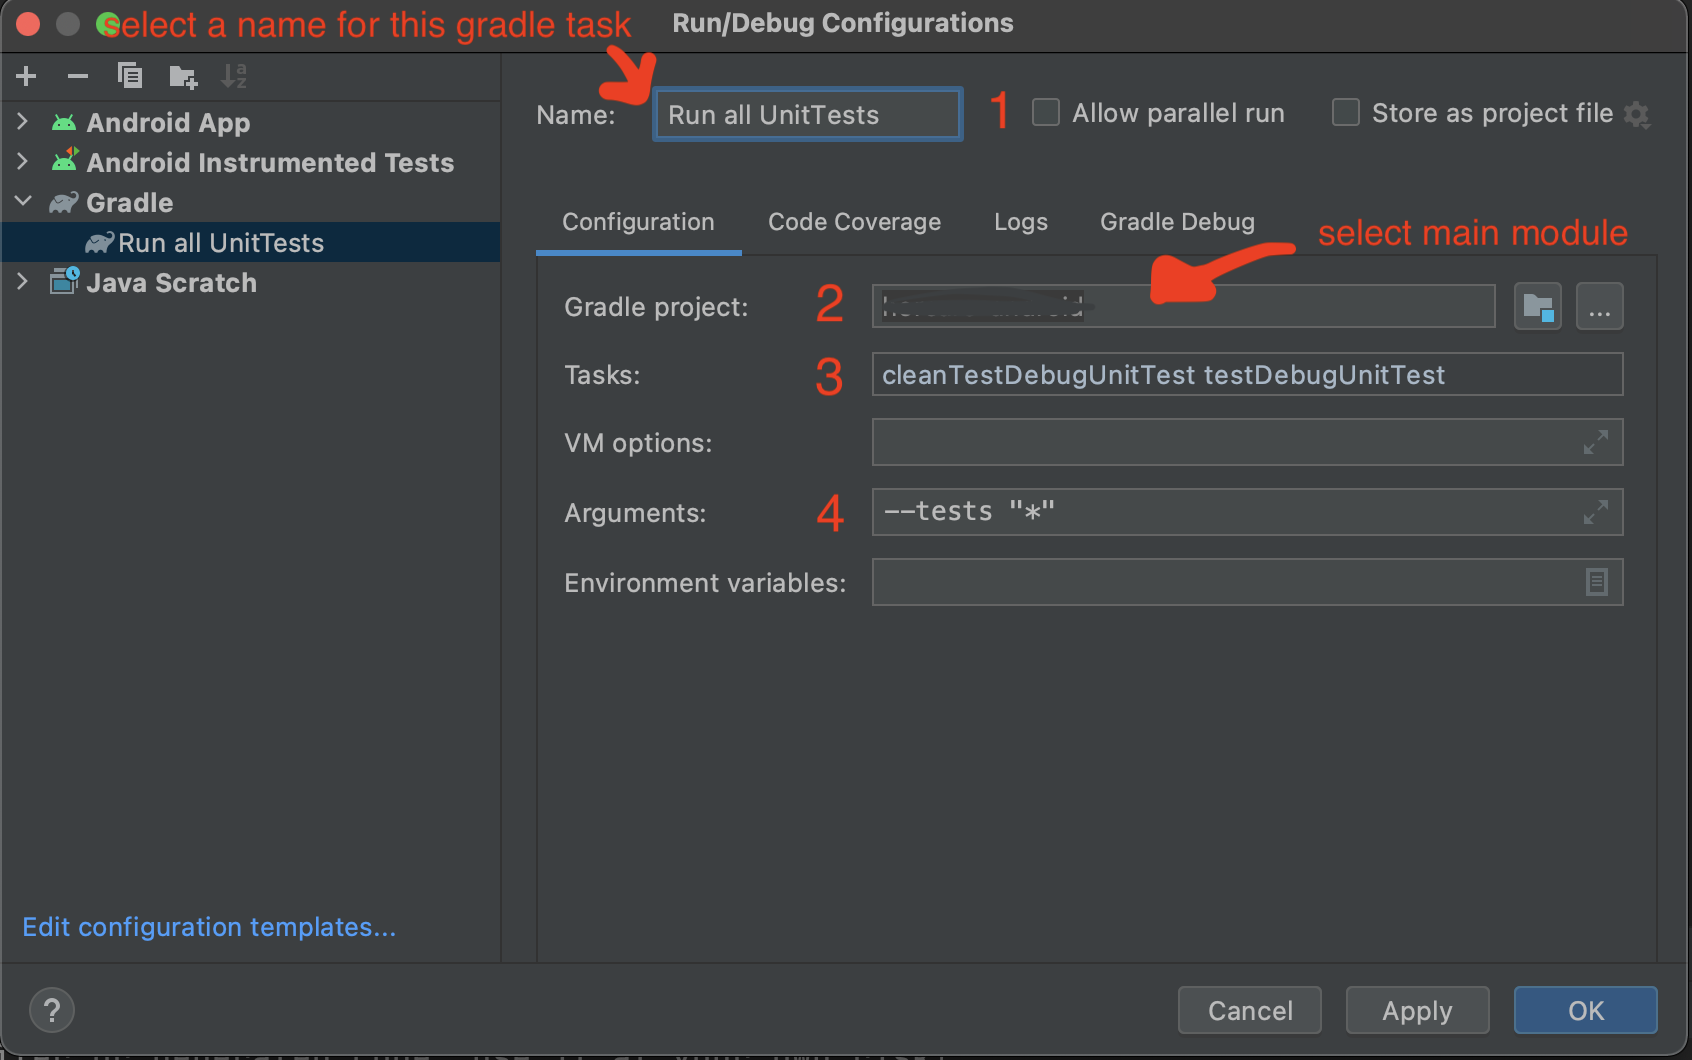Open the Edit configuration templates link
Image resolution: width=1692 pixels, height=1060 pixels.
pyautogui.click(x=209, y=927)
